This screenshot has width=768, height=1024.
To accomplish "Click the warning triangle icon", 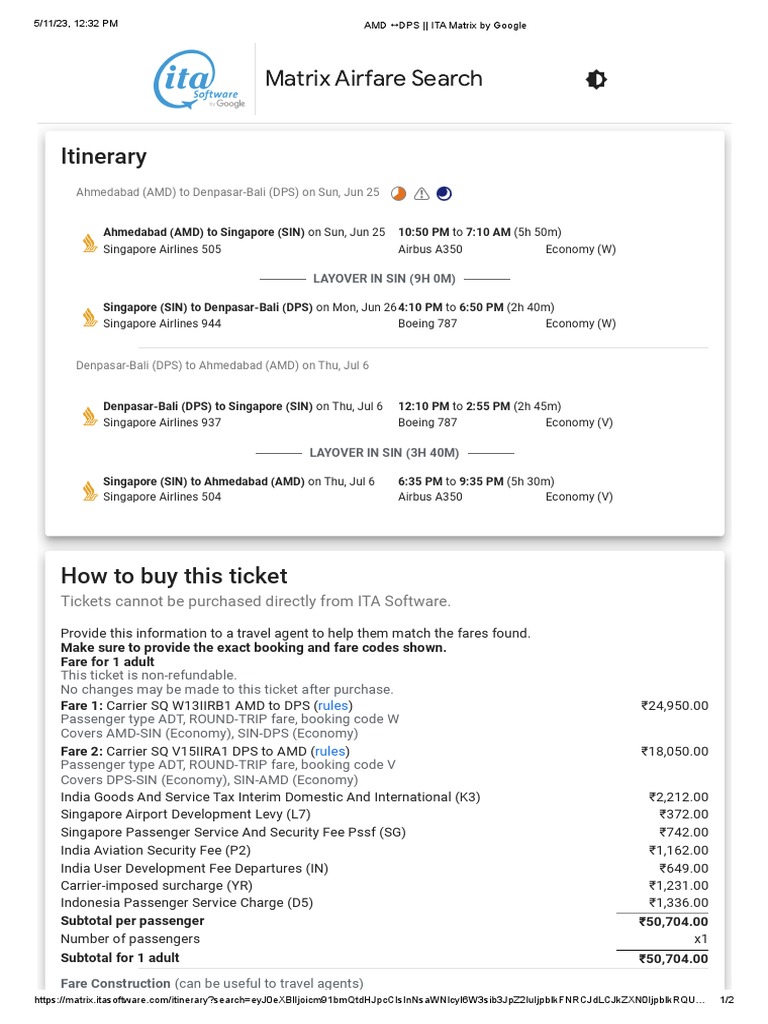I will pos(422,193).
